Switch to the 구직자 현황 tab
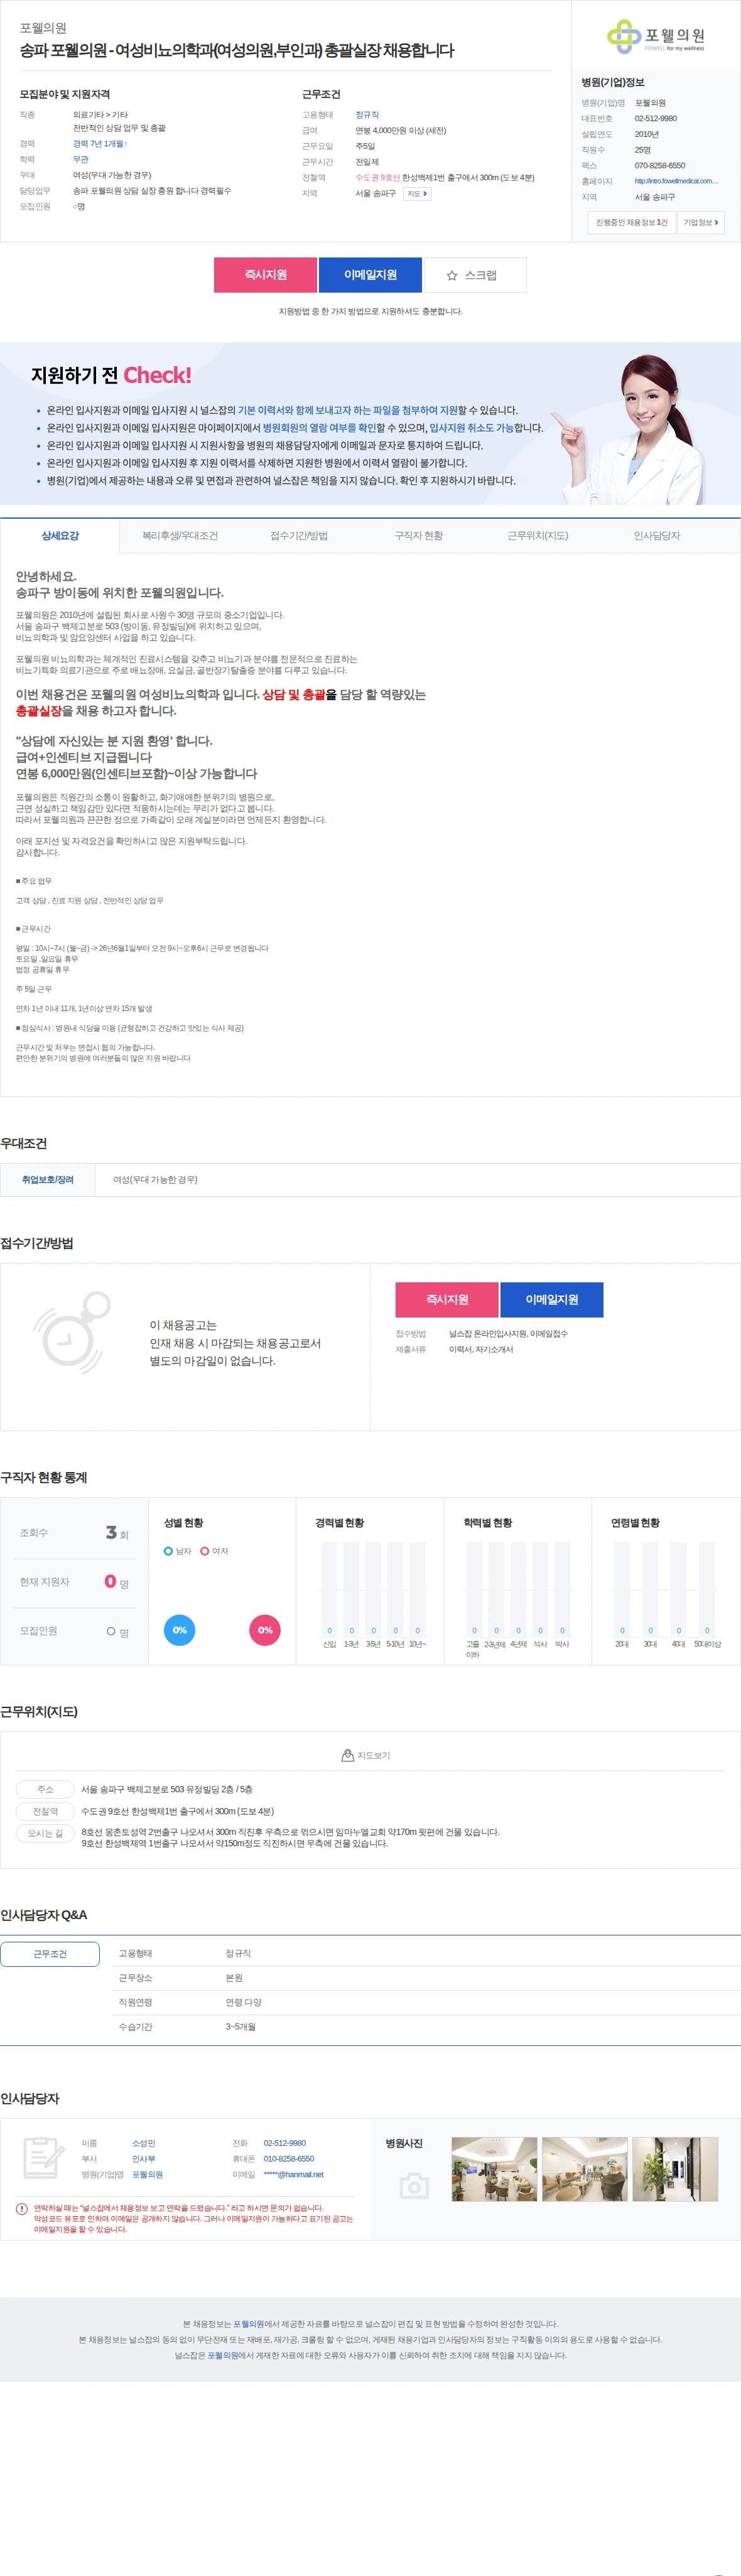 [419, 536]
